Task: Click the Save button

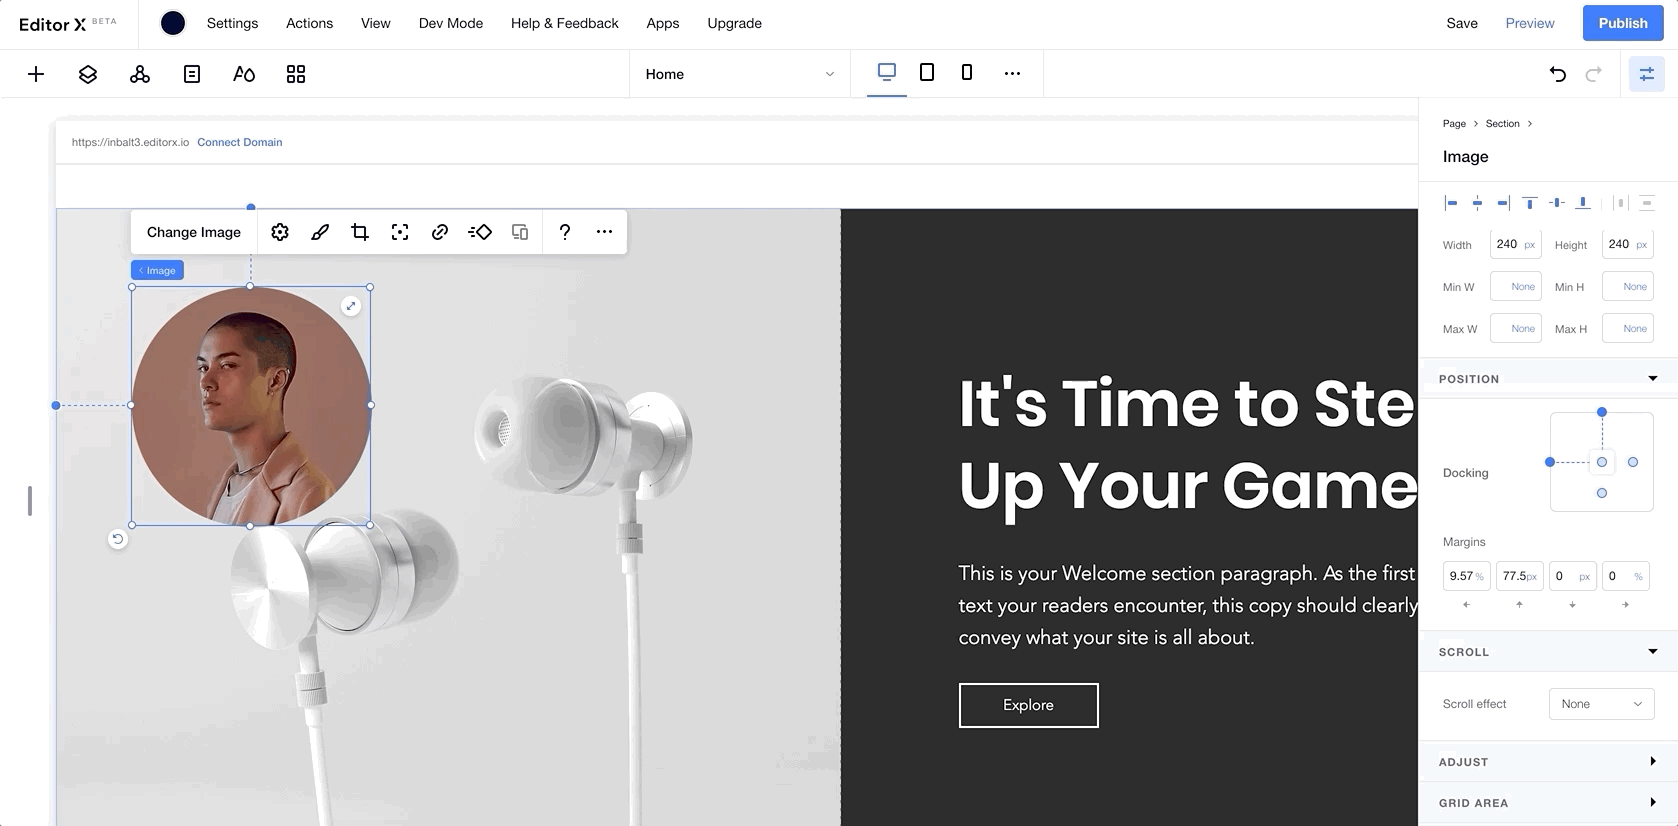Action: point(1462,23)
